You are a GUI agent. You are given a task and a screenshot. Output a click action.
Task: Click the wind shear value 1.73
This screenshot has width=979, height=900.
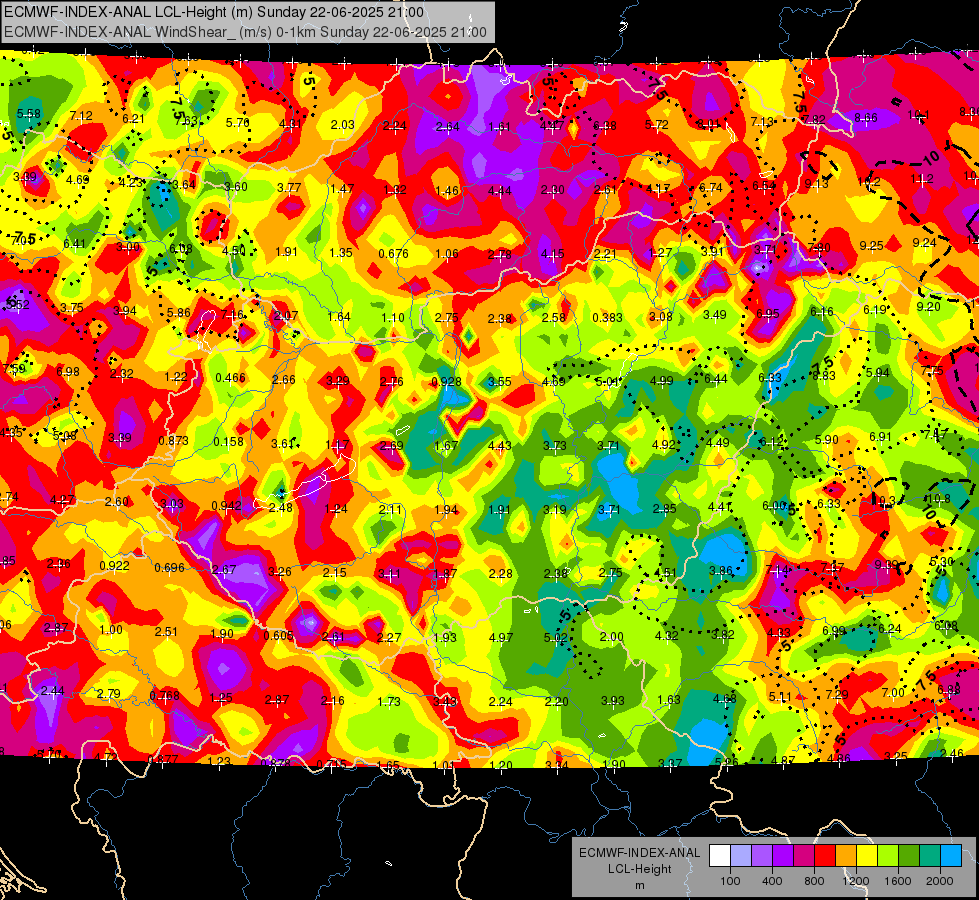click(388, 702)
